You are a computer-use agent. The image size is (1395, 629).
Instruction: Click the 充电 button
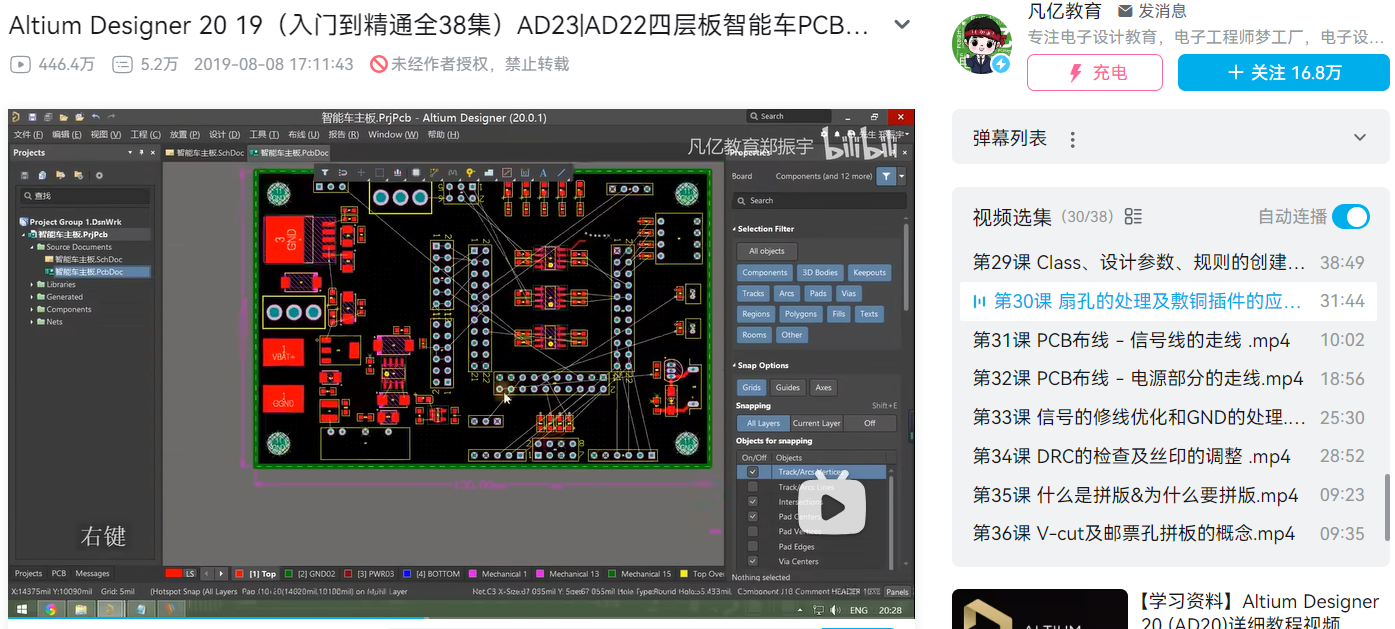(1095, 72)
